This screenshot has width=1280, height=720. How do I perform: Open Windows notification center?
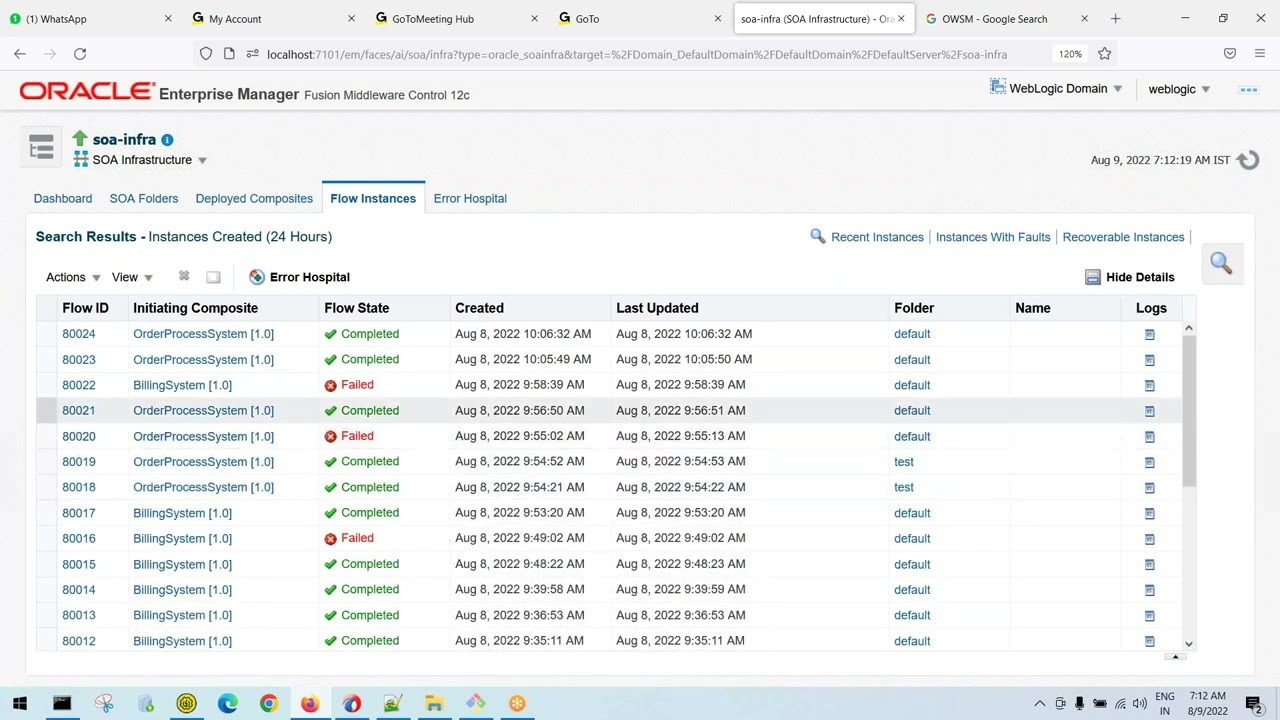[x=1254, y=703]
